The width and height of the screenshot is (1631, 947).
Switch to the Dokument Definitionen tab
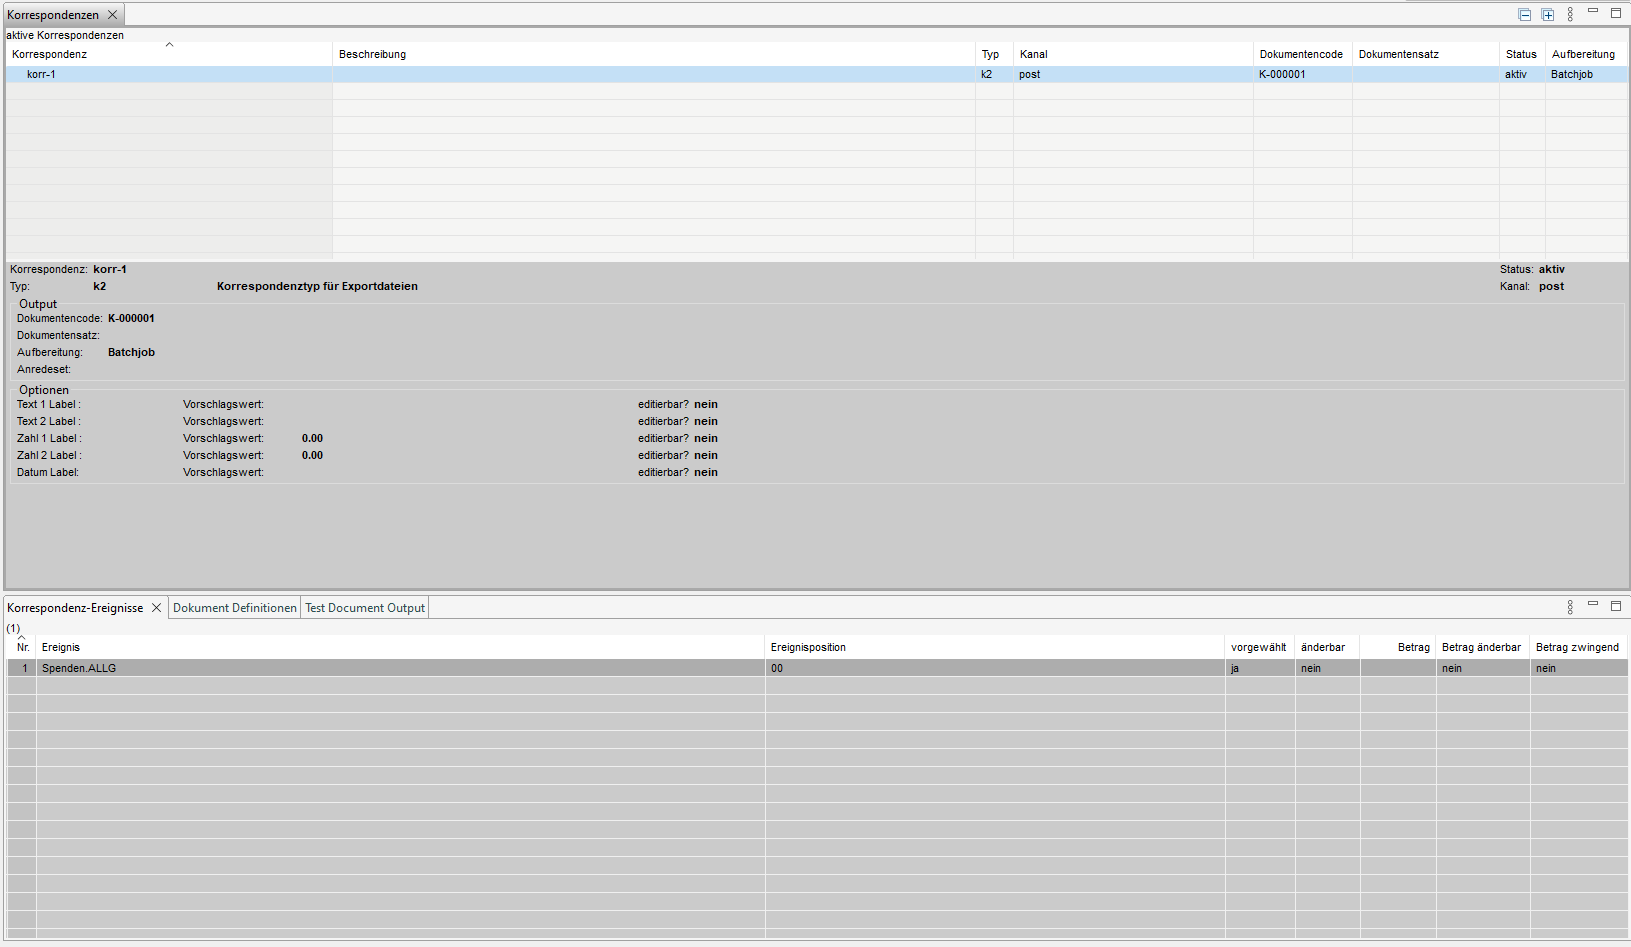[x=235, y=608]
